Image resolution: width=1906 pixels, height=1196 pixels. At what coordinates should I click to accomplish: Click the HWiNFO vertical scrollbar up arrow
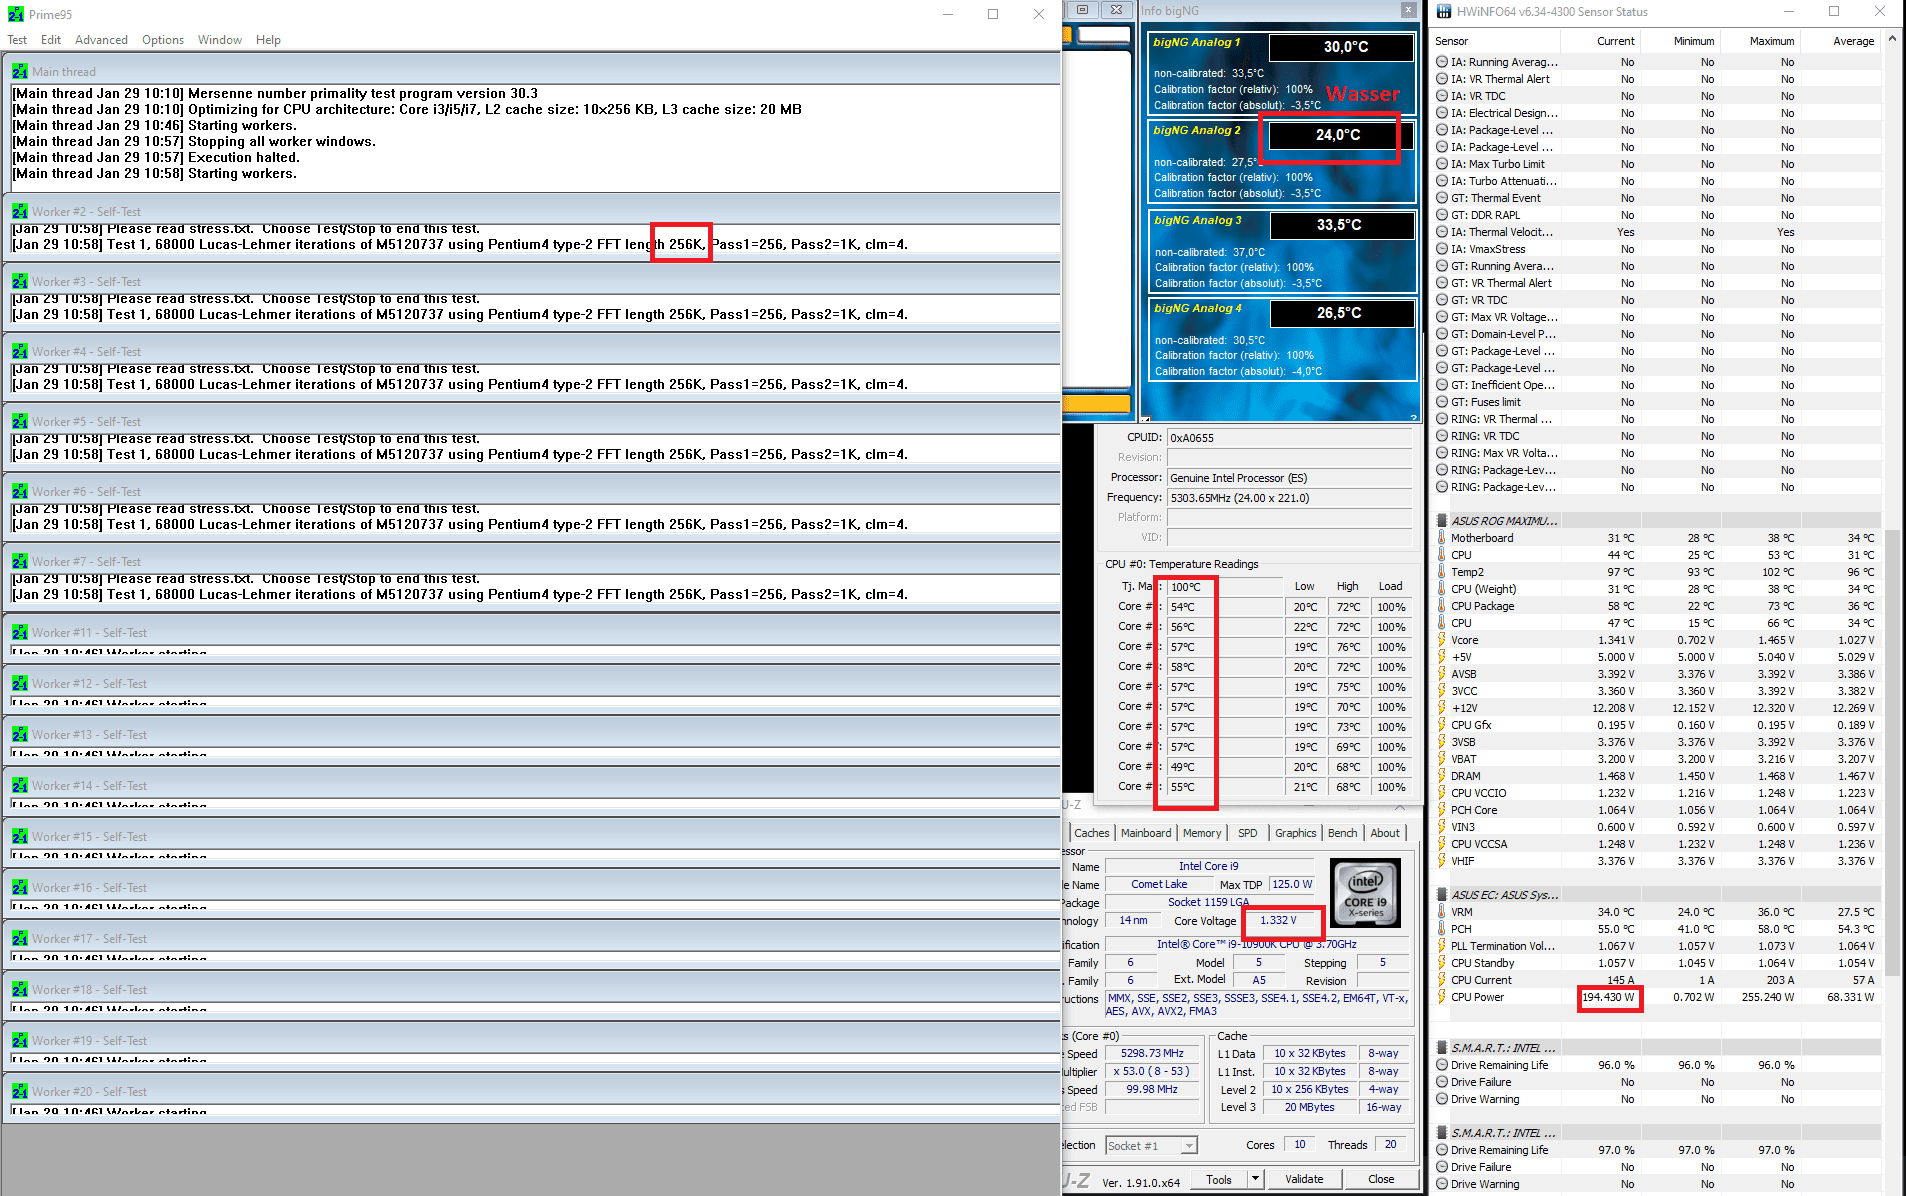tap(1892, 40)
